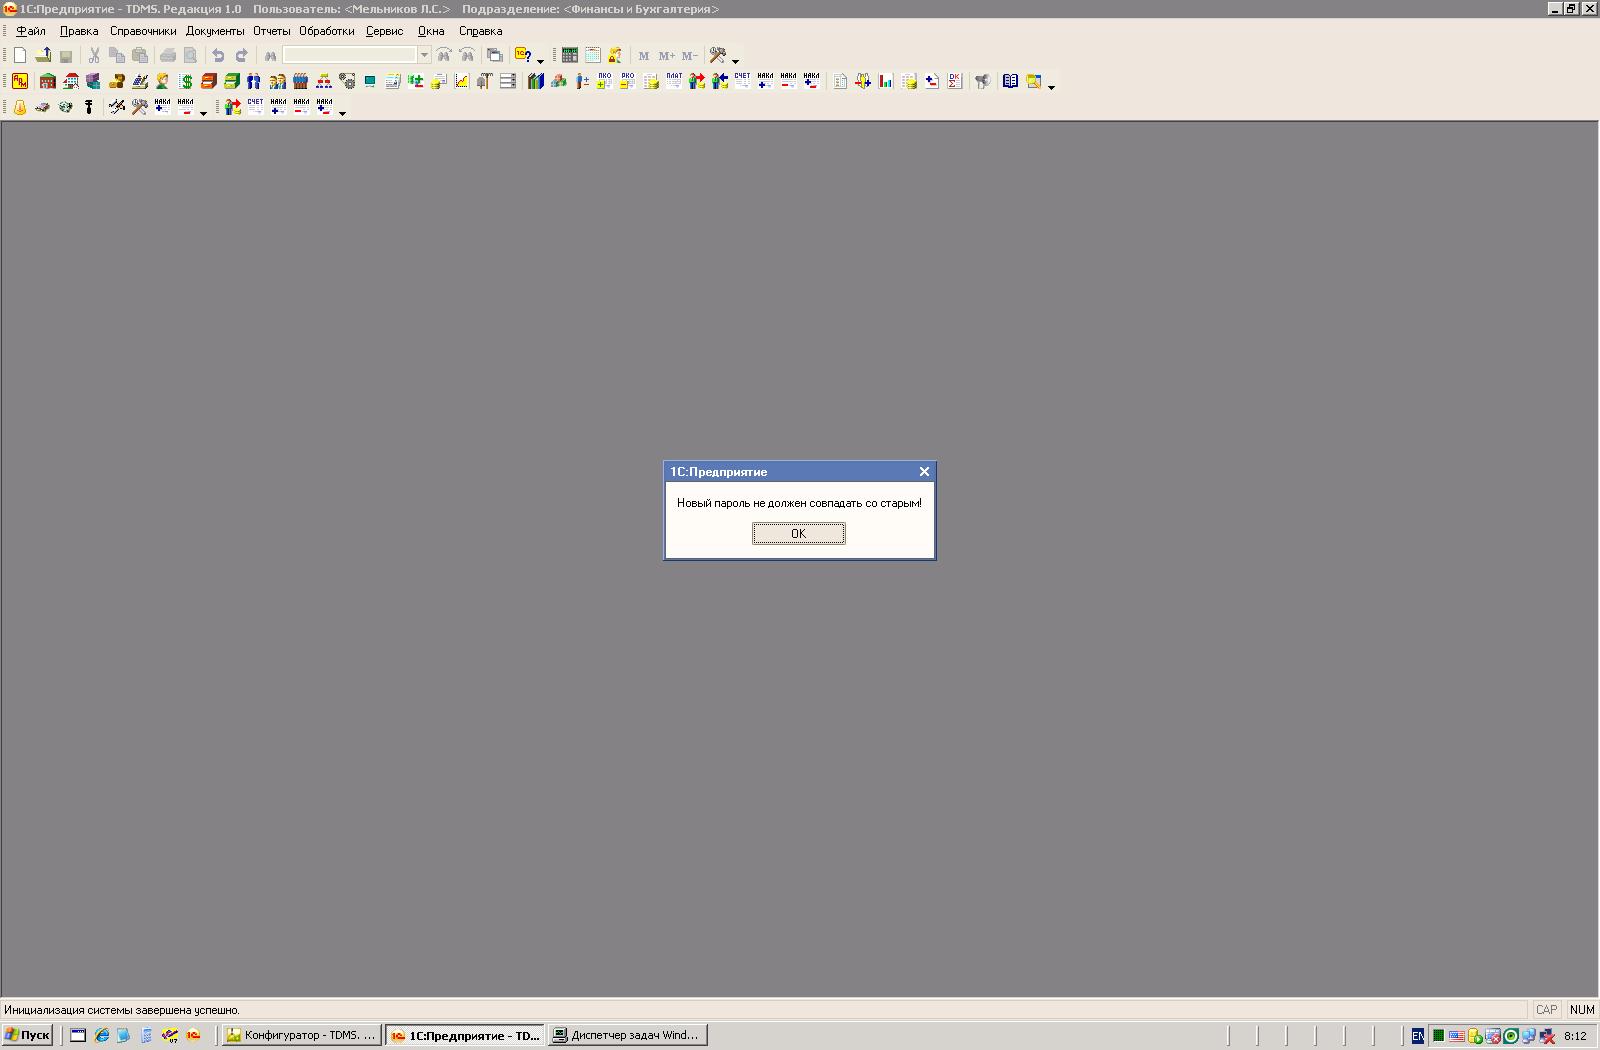Click the open blue book icon
The image size is (1600, 1050).
[x=1011, y=81]
